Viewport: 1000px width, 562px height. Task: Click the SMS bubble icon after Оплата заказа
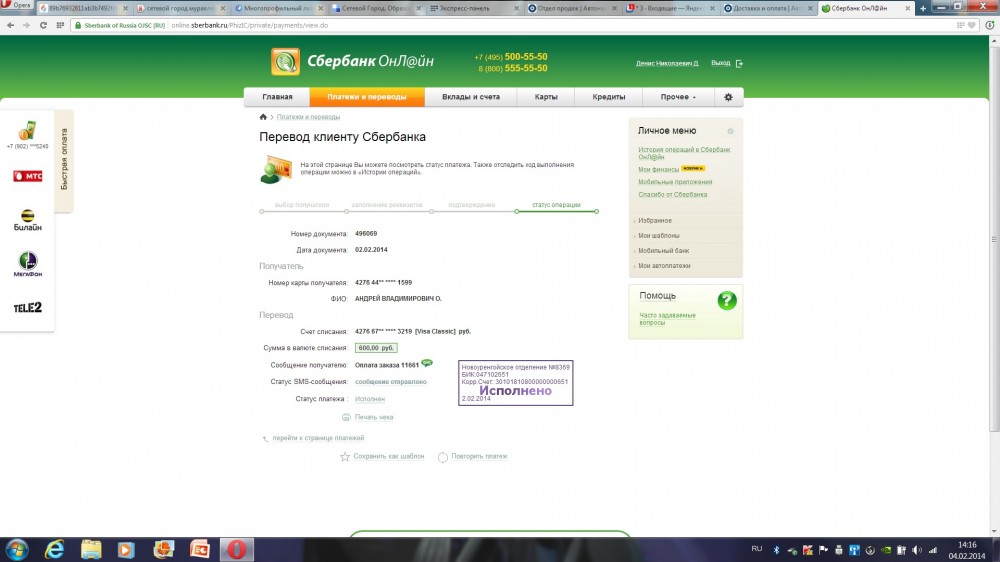pyautogui.click(x=427, y=363)
